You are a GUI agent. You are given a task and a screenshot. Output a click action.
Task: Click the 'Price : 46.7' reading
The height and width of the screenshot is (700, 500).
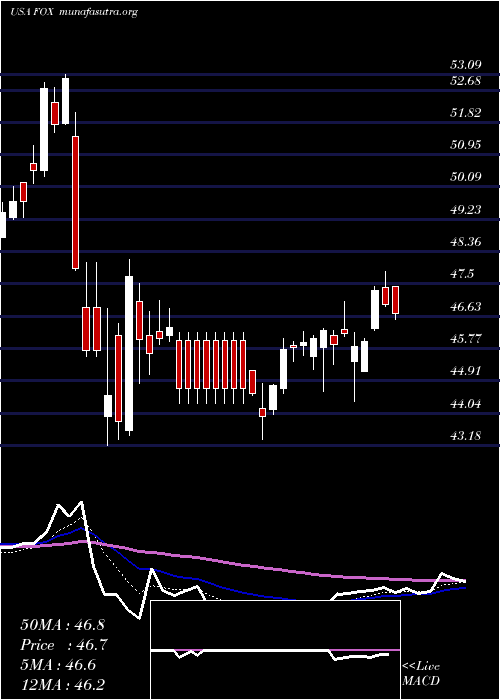pyautogui.click(x=62, y=645)
